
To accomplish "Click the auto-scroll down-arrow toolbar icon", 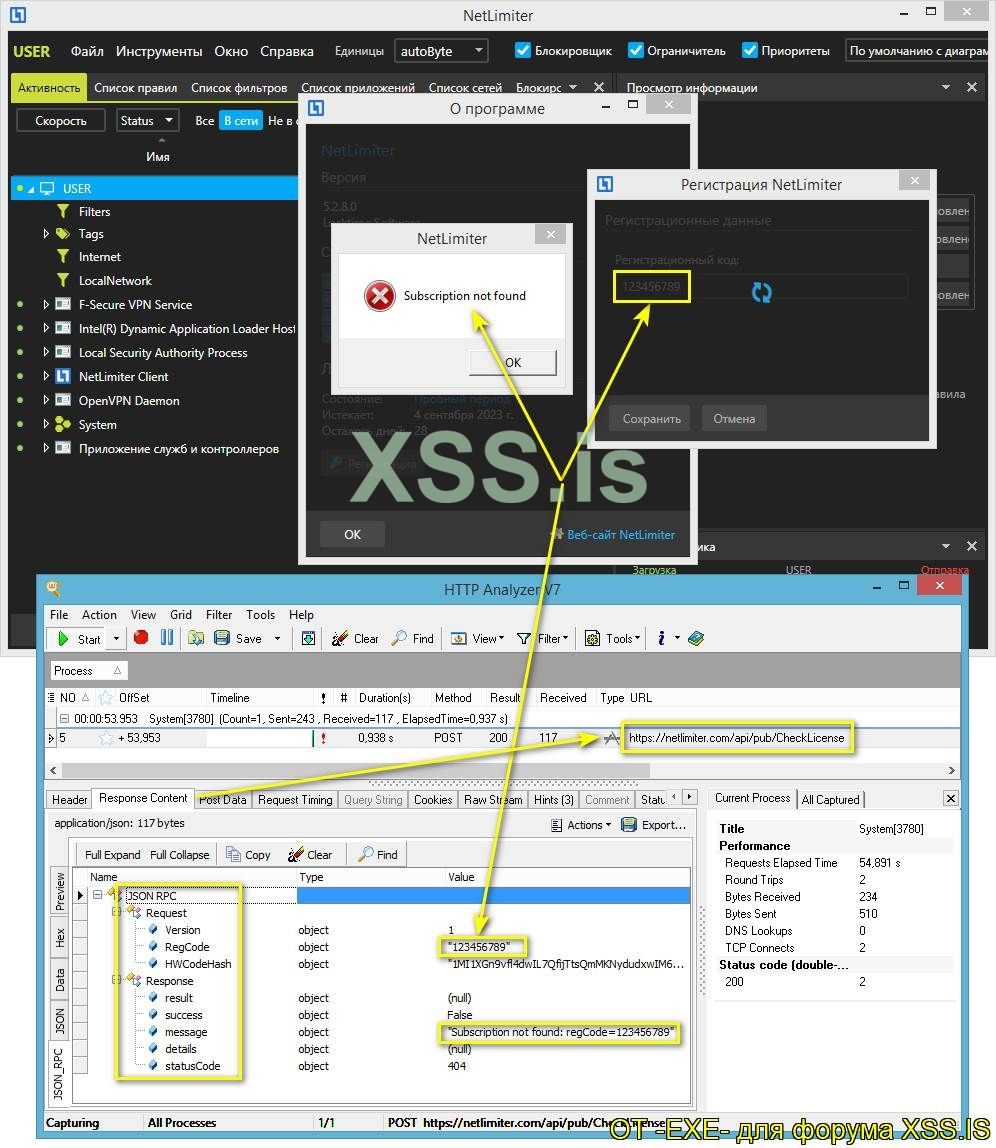I will pos(309,638).
